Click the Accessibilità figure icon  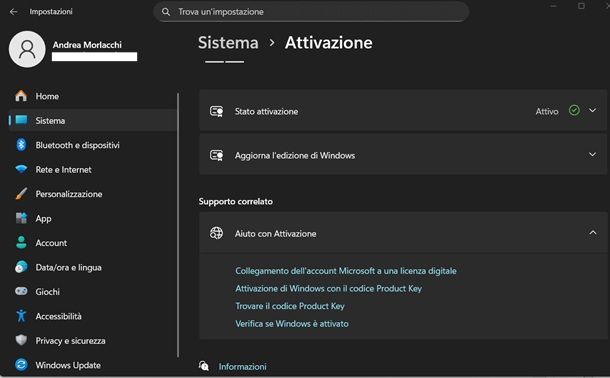(x=21, y=316)
